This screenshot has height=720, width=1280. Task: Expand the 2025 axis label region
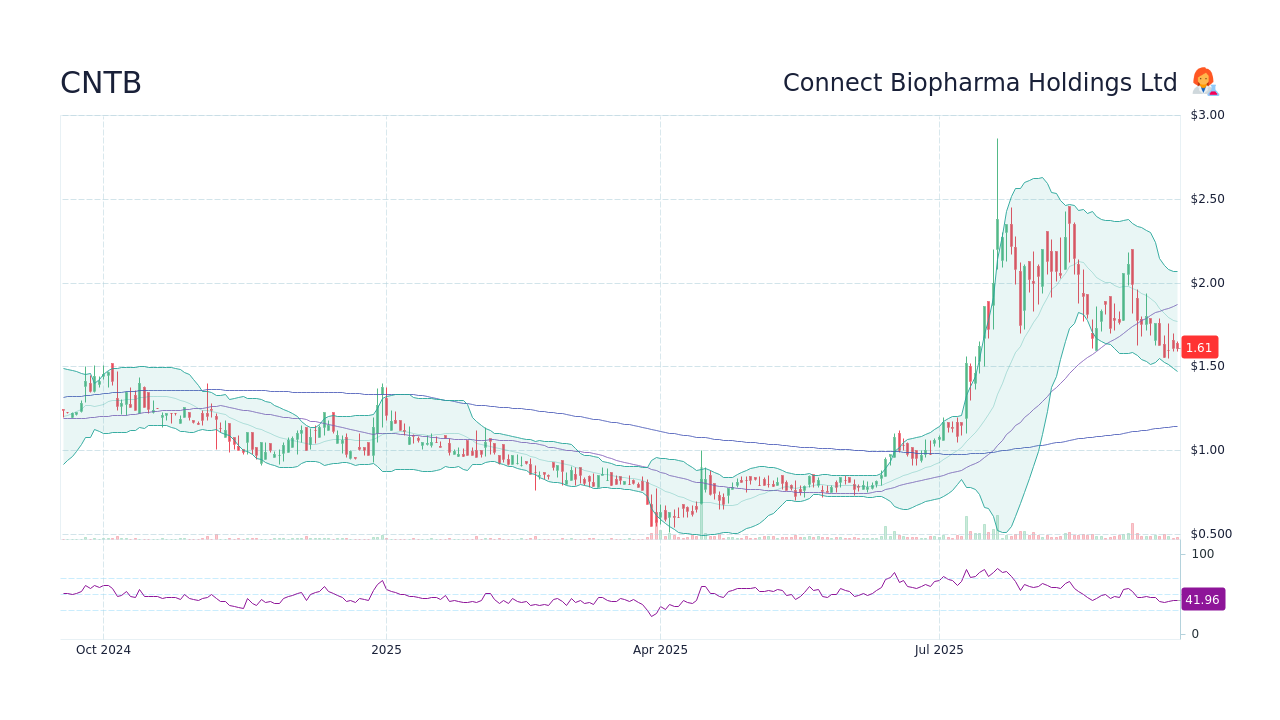coord(386,649)
